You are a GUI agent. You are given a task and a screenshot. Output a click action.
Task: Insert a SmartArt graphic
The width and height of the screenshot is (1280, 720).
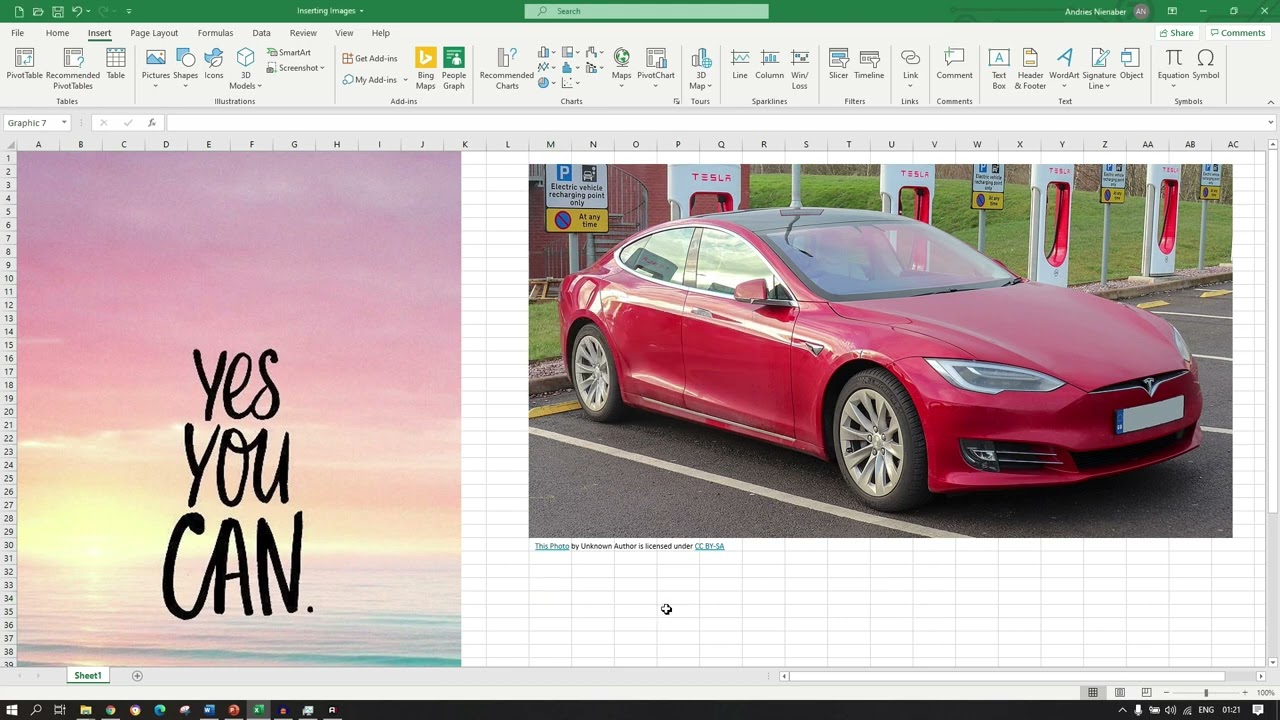click(291, 52)
